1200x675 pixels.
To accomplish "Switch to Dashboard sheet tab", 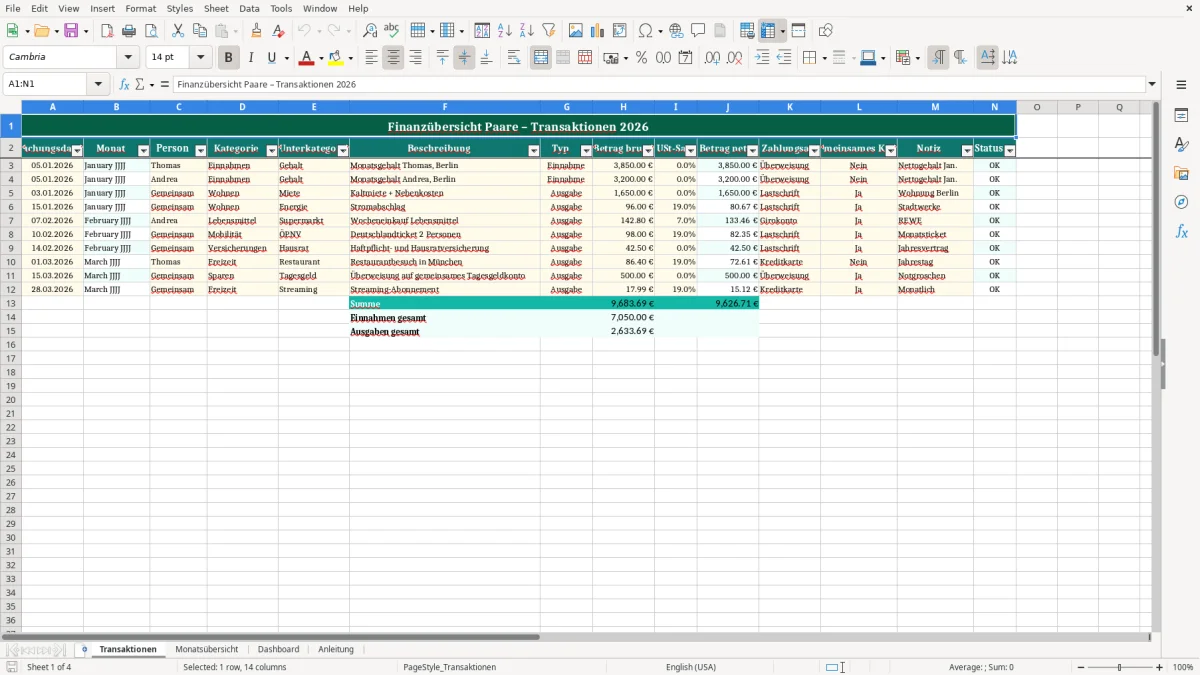I will [x=278, y=649].
